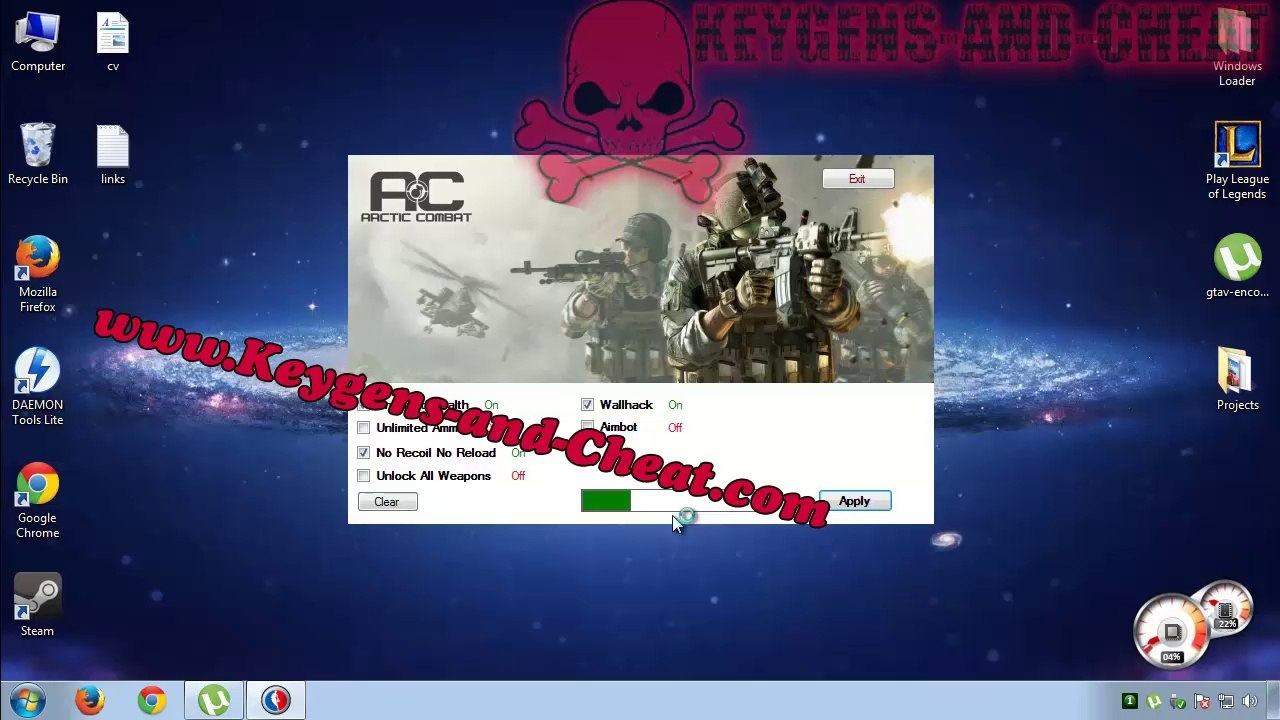1280x720 pixels.
Task: Open the Computer desktop icon
Action: click(x=38, y=42)
